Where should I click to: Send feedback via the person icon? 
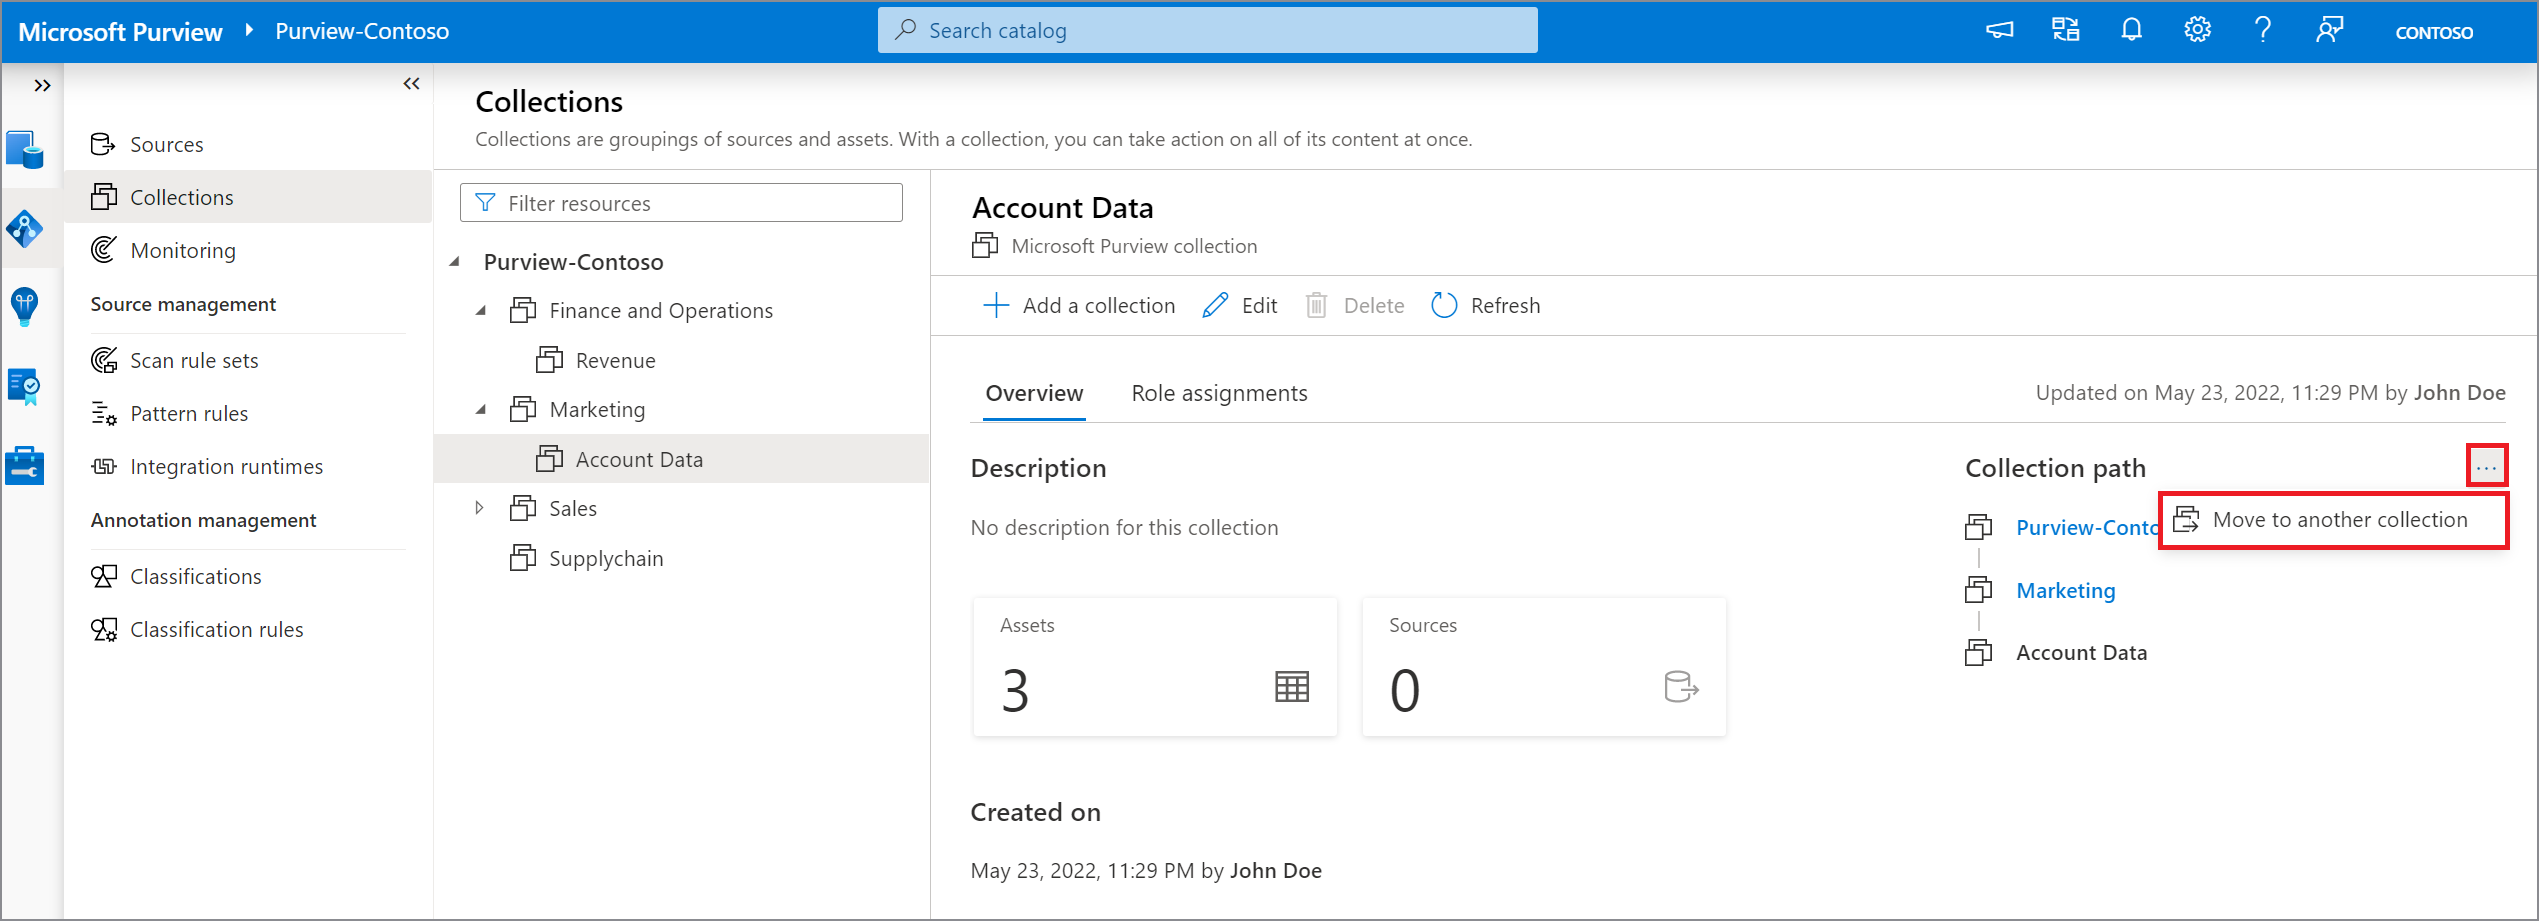[x=2330, y=29]
